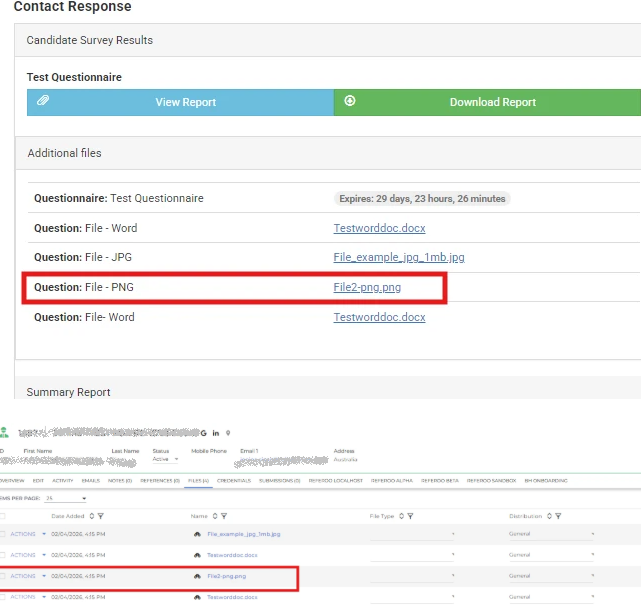Open Distribution dropdown on the File2-png.png row
Viewport: 641px width, 607px height.
pyautogui.click(x=551, y=576)
